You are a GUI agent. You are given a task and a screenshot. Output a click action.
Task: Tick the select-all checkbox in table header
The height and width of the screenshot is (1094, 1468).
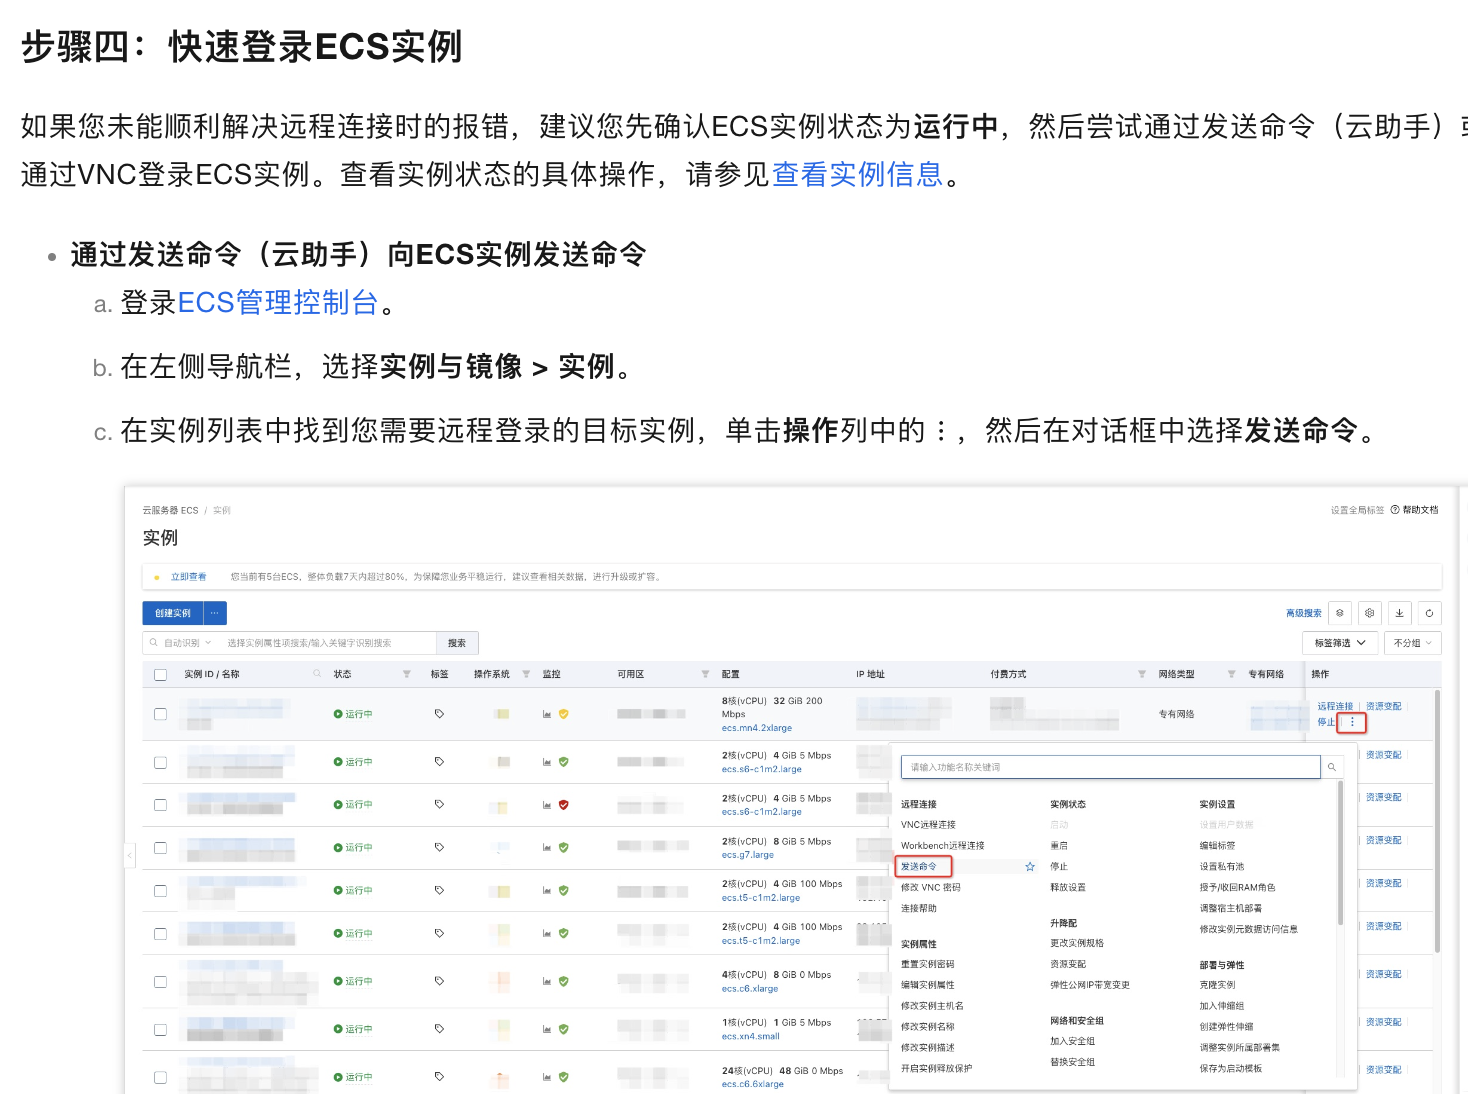coord(160,675)
